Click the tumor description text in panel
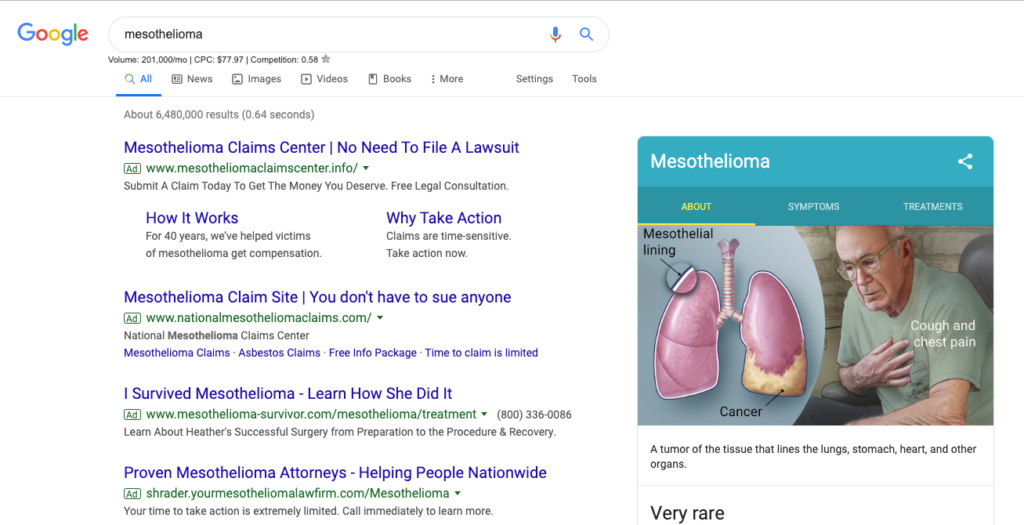Image resolution: width=1024 pixels, height=525 pixels. 813,456
